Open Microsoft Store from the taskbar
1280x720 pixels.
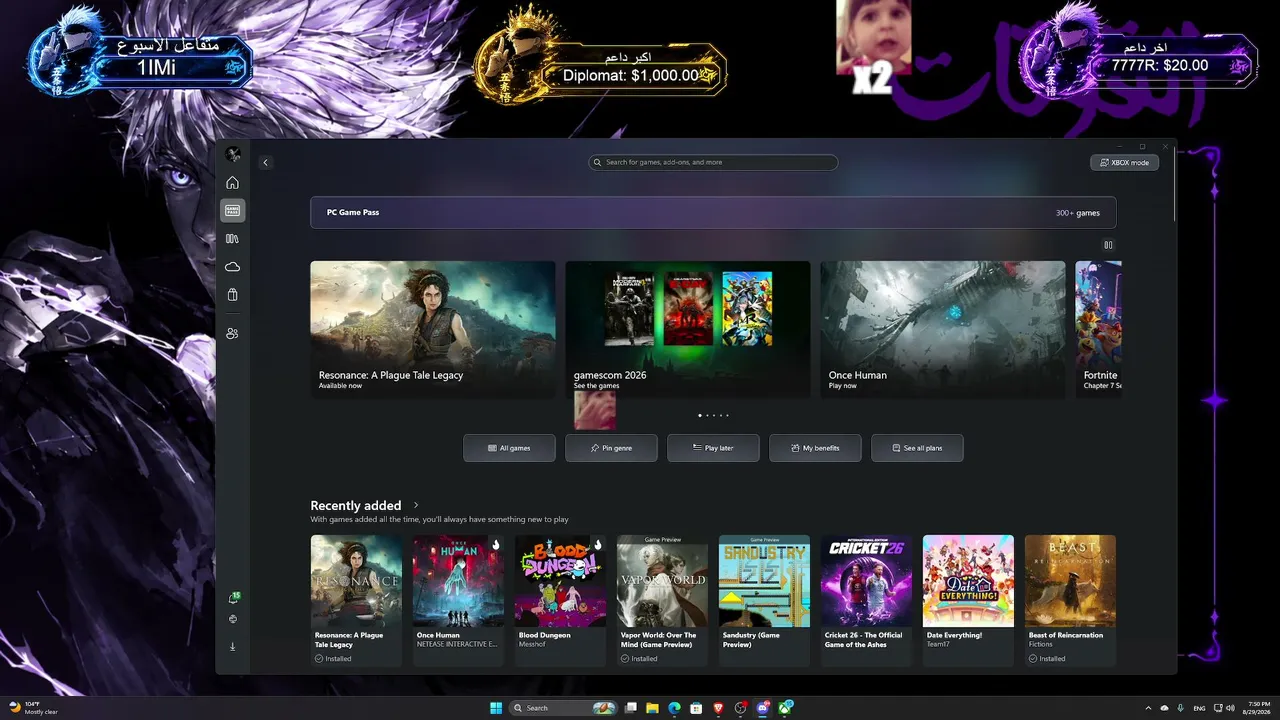696,708
